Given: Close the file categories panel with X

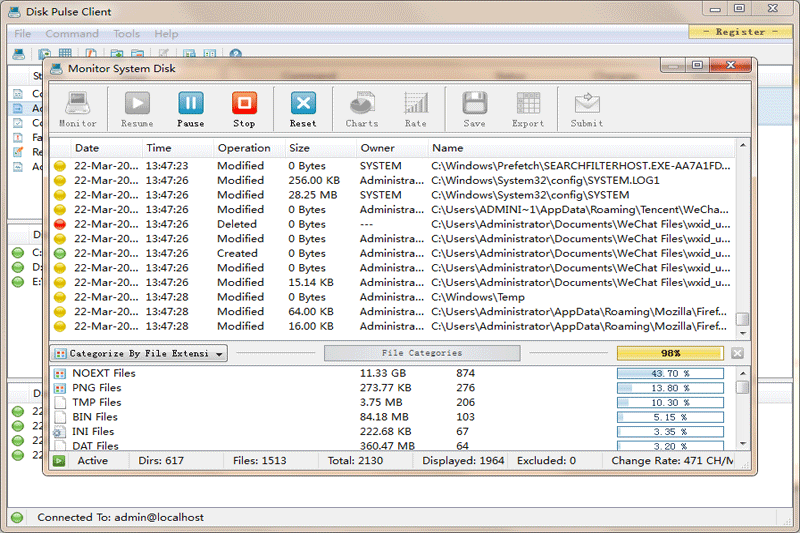Looking at the screenshot, I should (x=737, y=353).
